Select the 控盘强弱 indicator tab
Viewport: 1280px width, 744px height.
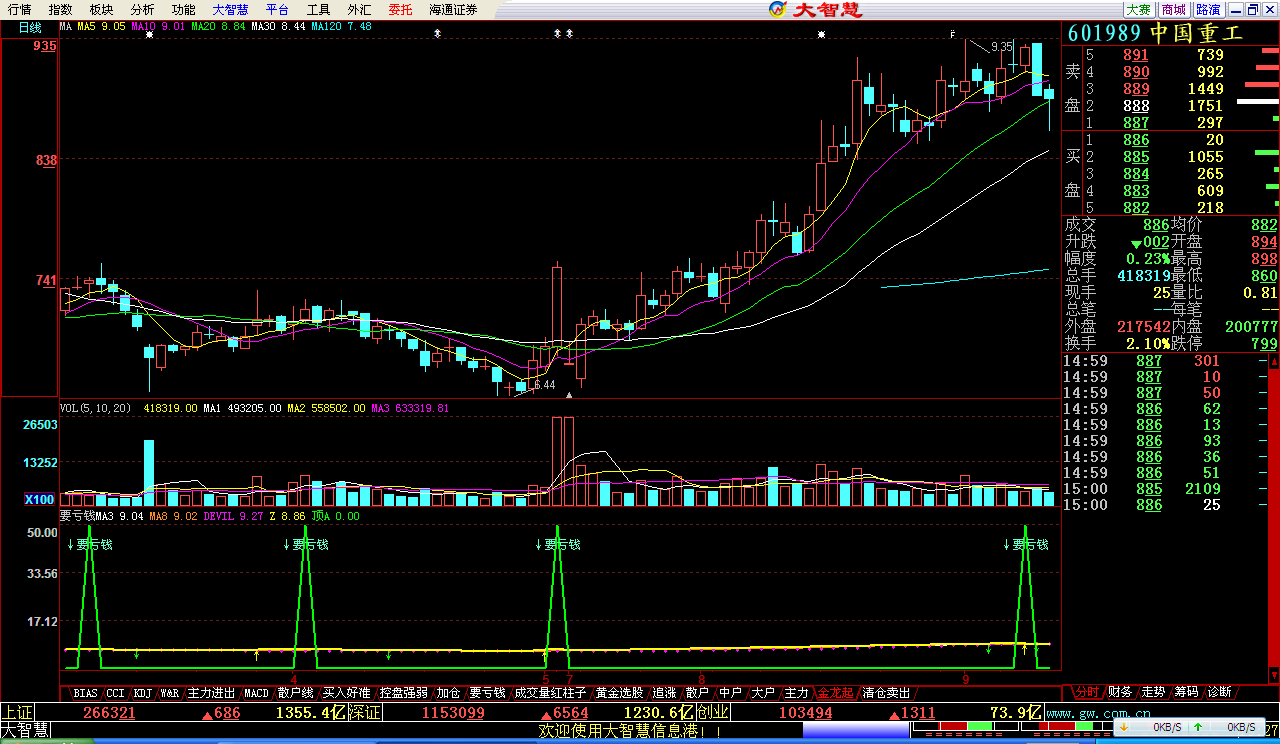[404, 693]
